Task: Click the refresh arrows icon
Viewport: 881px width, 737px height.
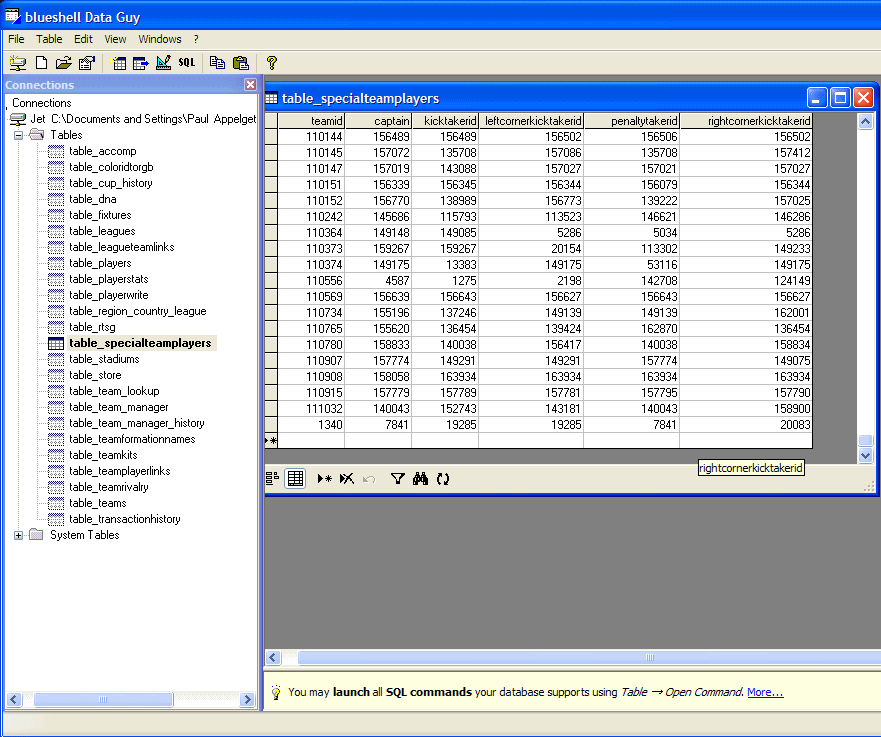Action: point(443,479)
